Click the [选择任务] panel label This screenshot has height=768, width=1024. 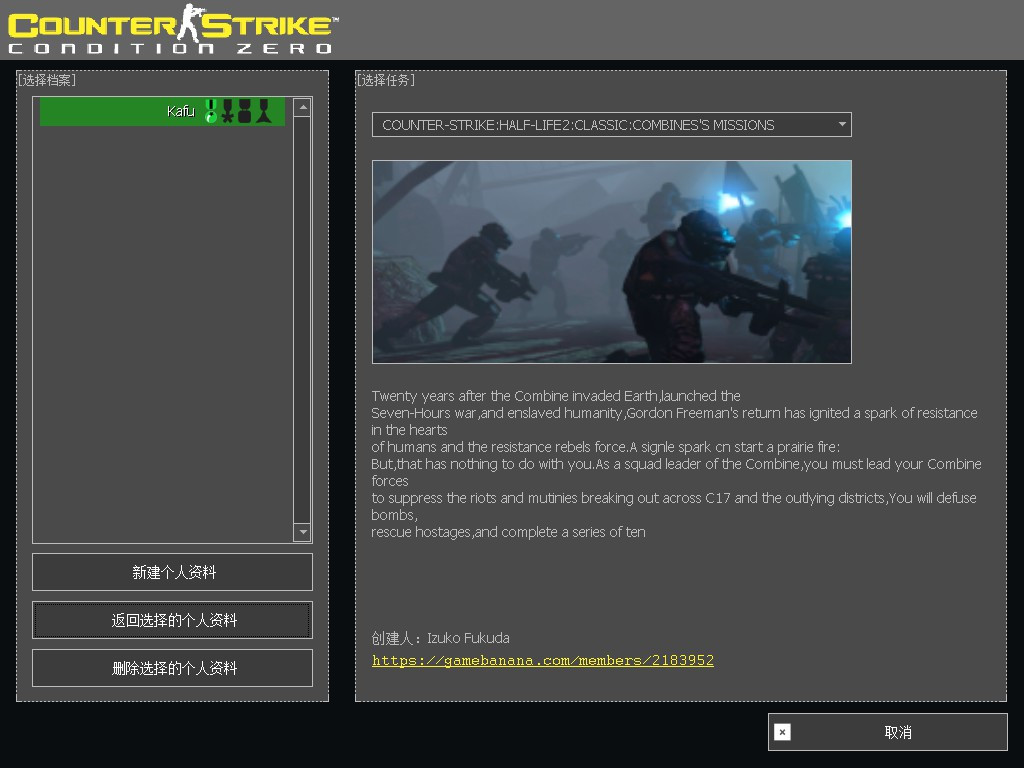pos(385,80)
